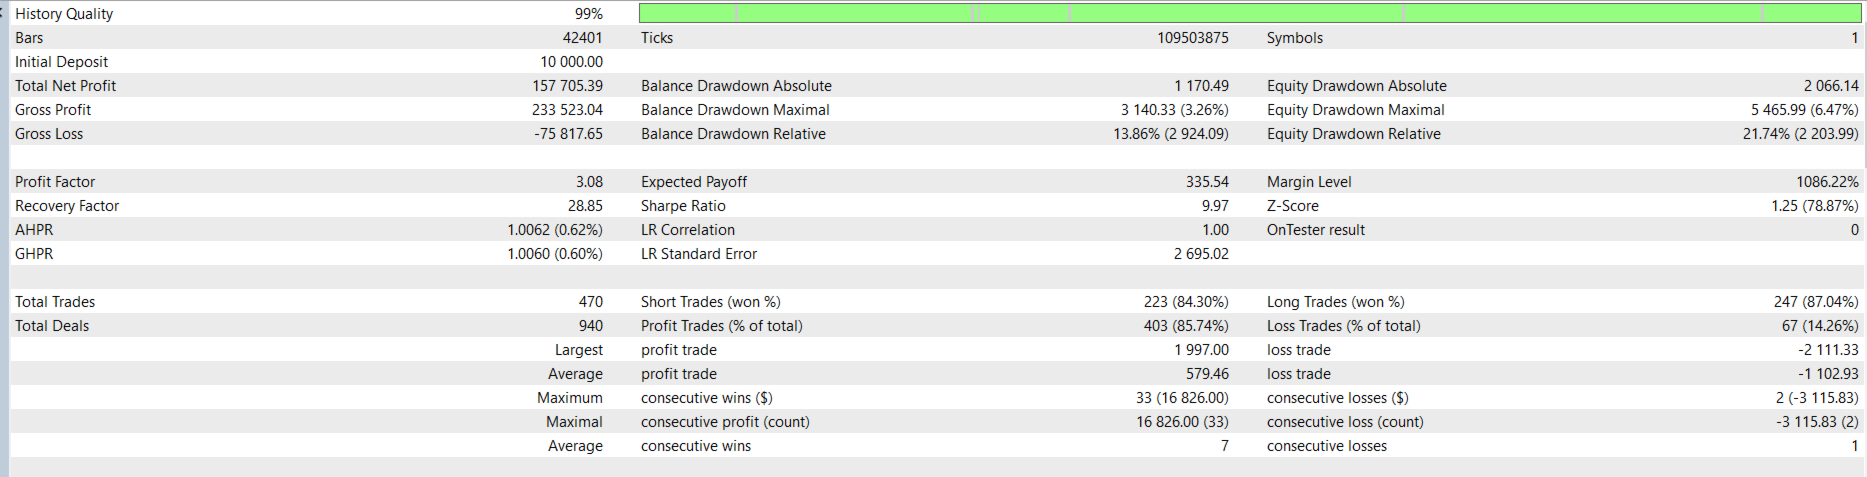Select consecutive wins ($) value 33 (16 826.00)
1867x477 pixels.
coord(1183,398)
